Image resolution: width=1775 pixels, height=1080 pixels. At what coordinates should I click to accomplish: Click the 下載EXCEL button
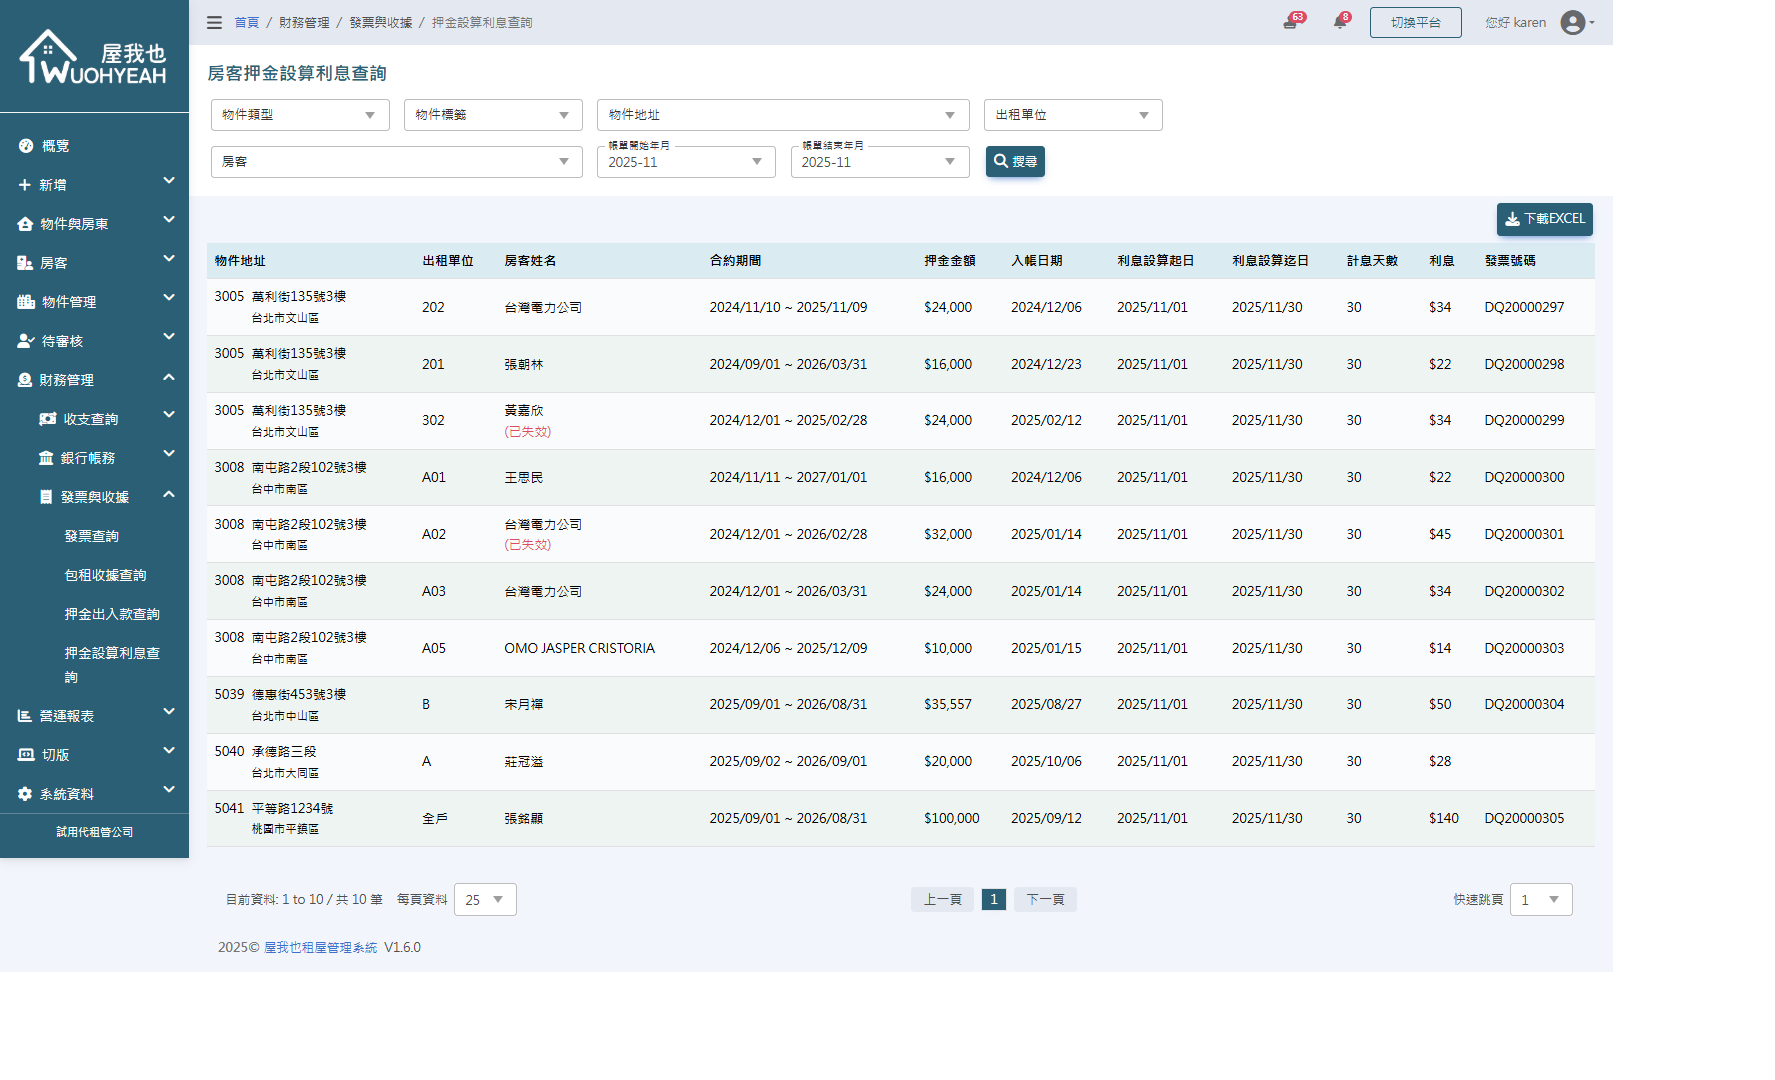pos(1544,219)
